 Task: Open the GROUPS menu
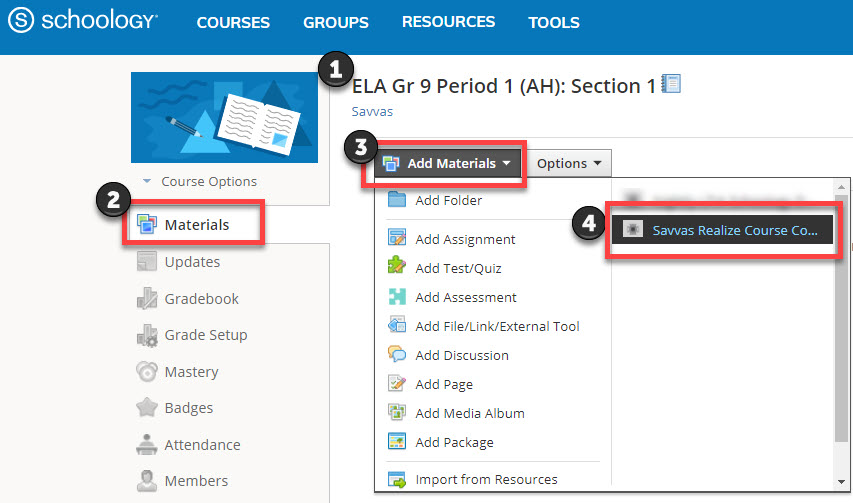click(x=336, y=22)
